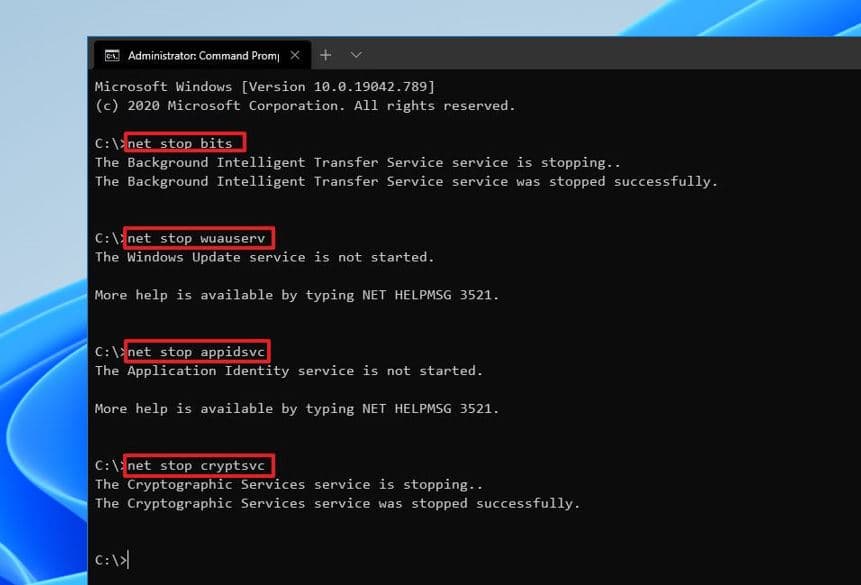Click 'Cryptographic Services service was stopped successfully' line
The height and width of the screenshot is (585, 861).
(337, 503)
